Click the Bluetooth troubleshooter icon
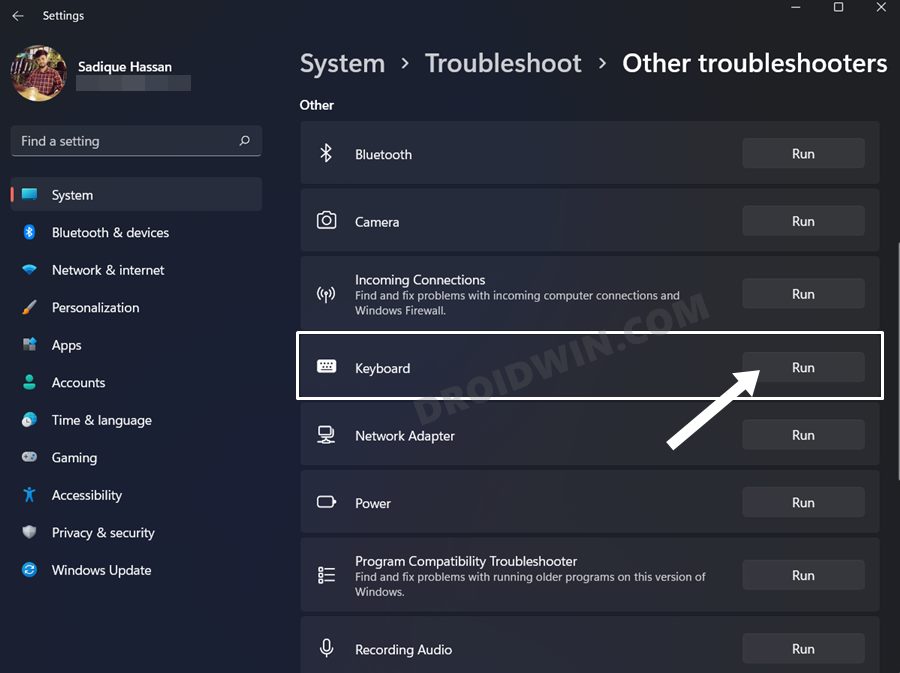900x673 pixels. click(x=325, y=153)
